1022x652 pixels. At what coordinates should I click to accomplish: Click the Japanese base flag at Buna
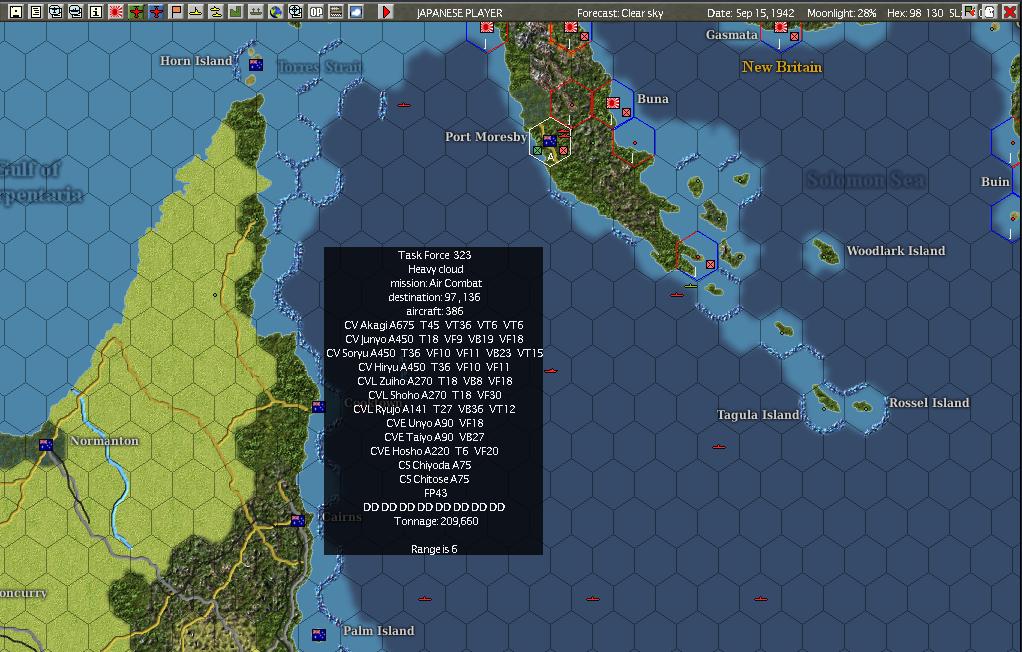[613, 102]
